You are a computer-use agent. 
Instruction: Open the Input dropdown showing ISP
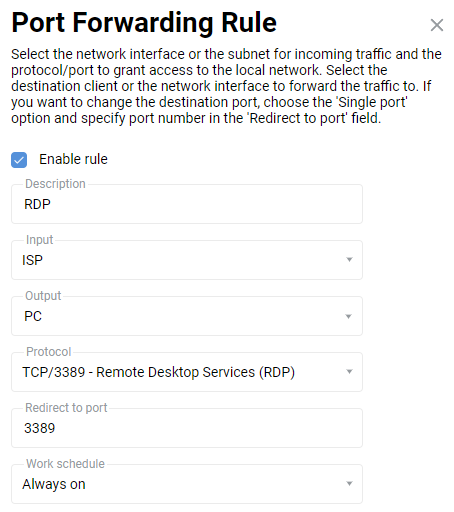click(187, 260)
